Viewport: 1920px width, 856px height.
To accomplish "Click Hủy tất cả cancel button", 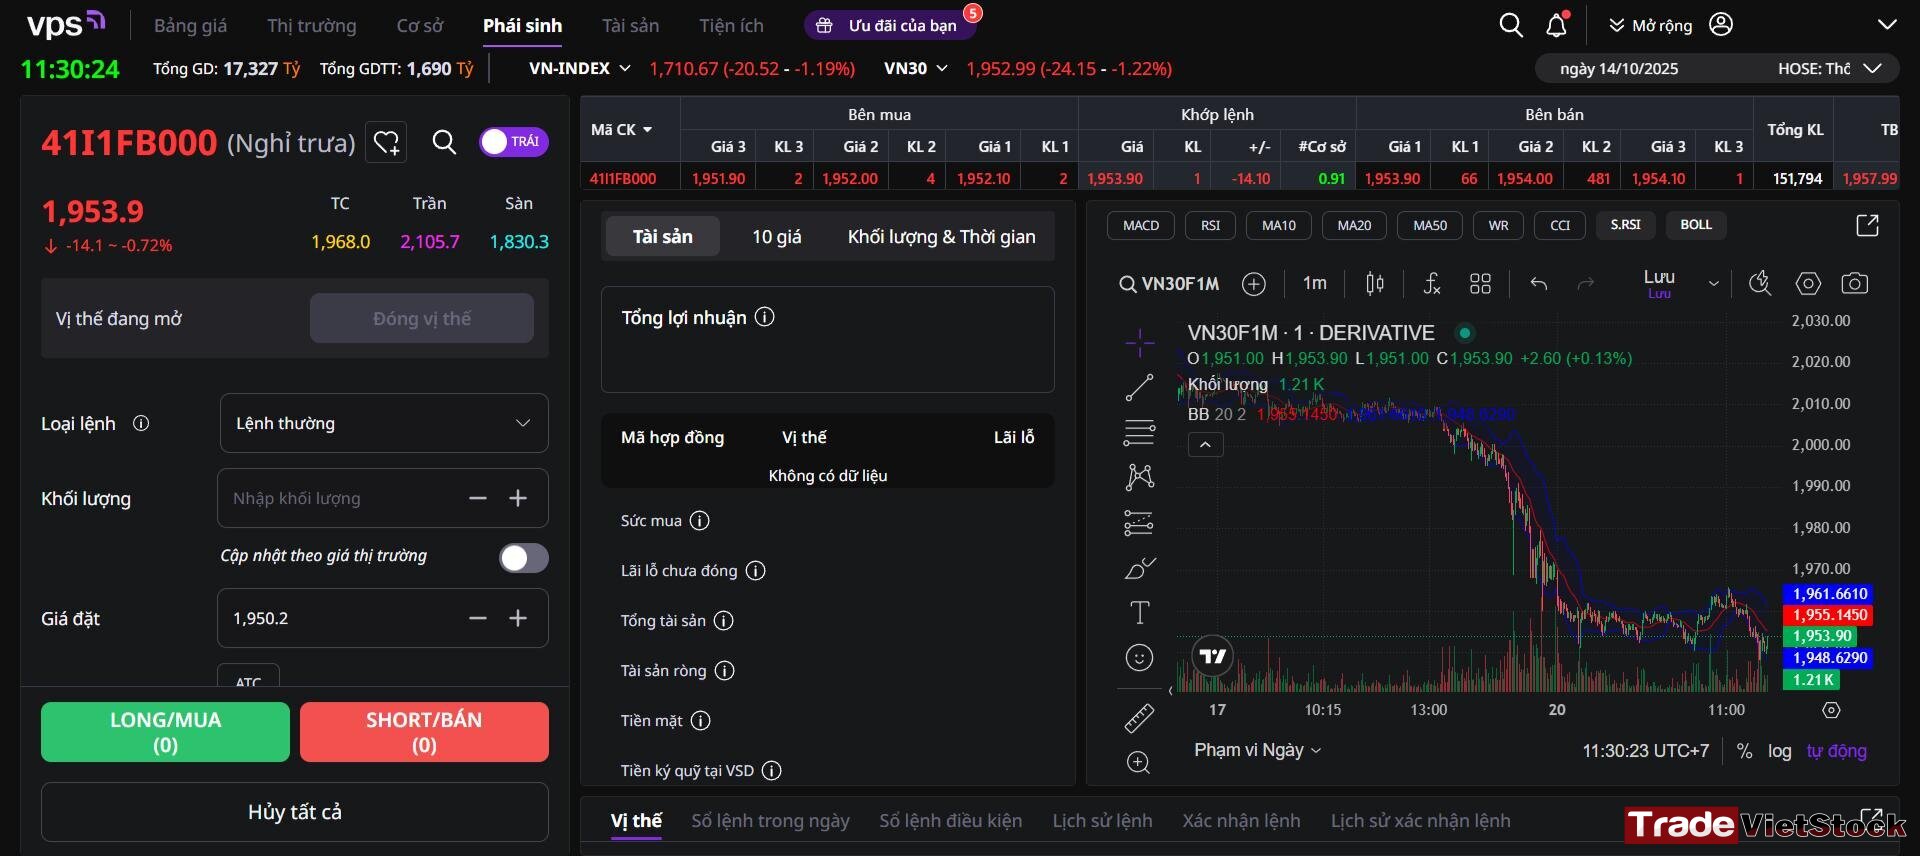I will [295, 812].
